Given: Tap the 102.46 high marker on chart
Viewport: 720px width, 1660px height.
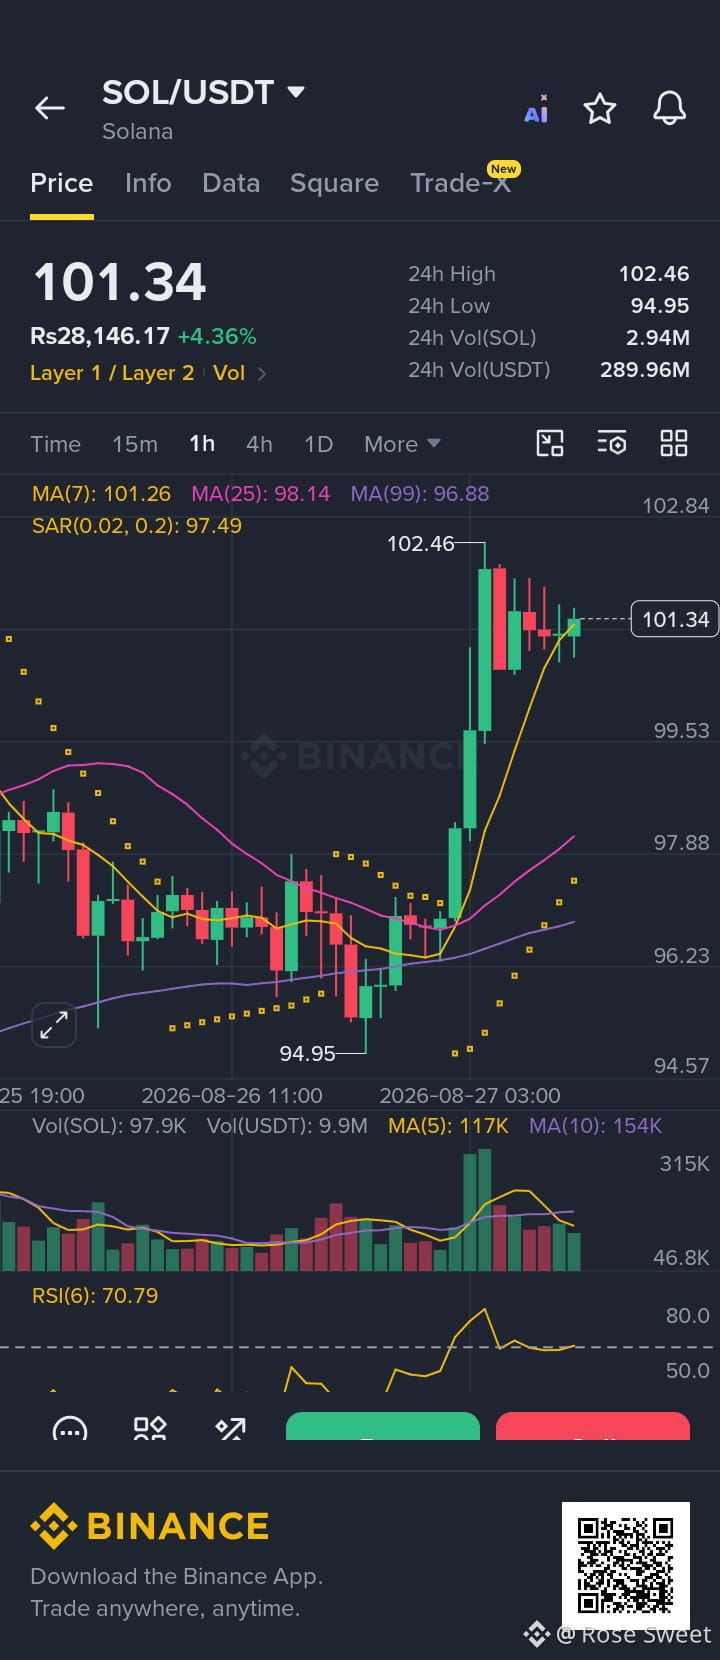Looking at the screenshot, I should (420, 544).
